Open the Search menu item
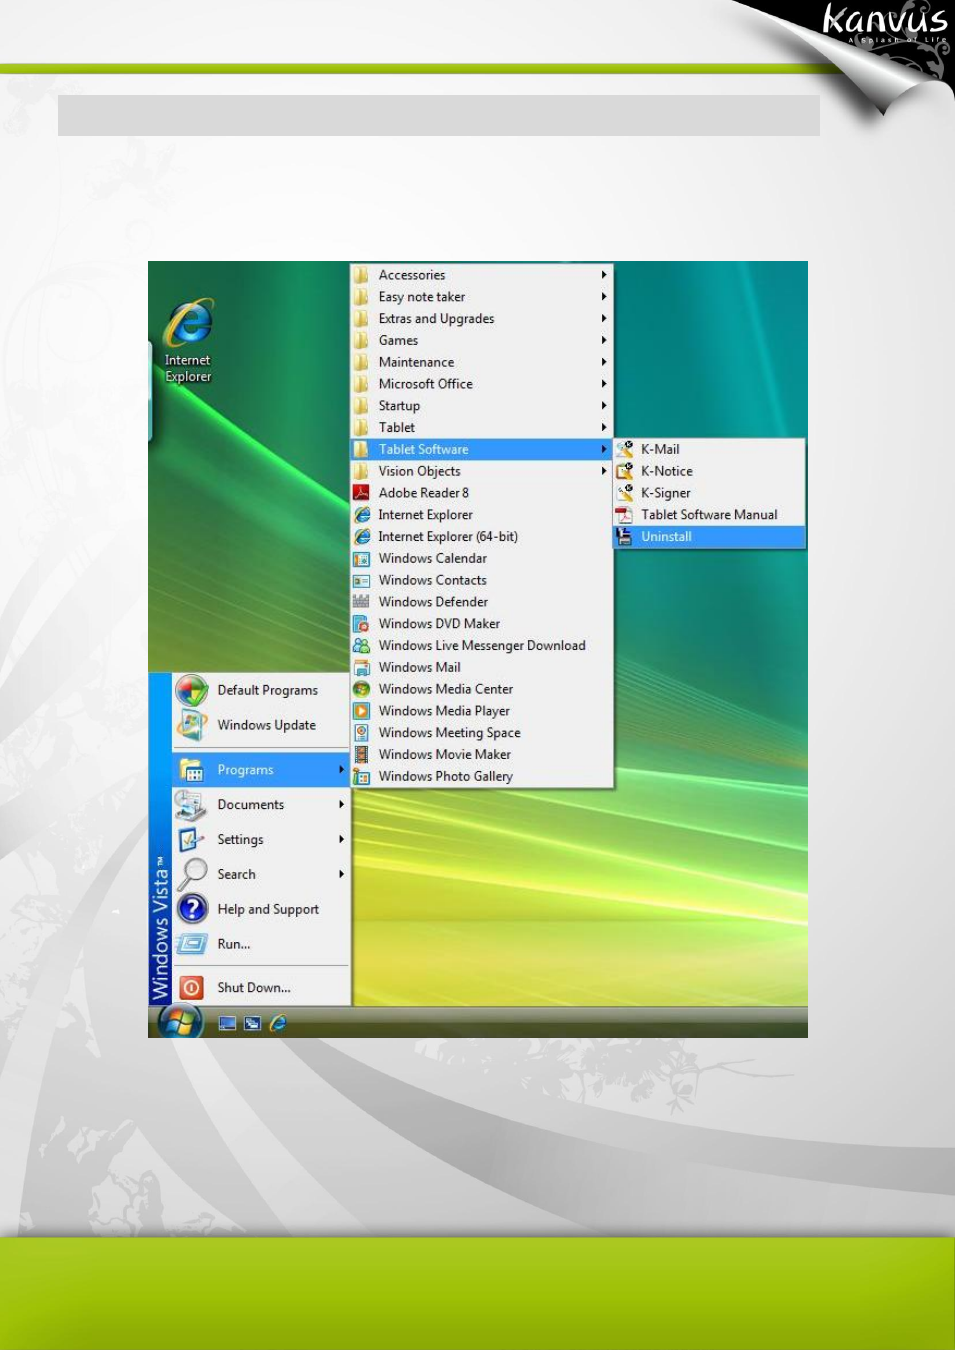 coord(261,874)
